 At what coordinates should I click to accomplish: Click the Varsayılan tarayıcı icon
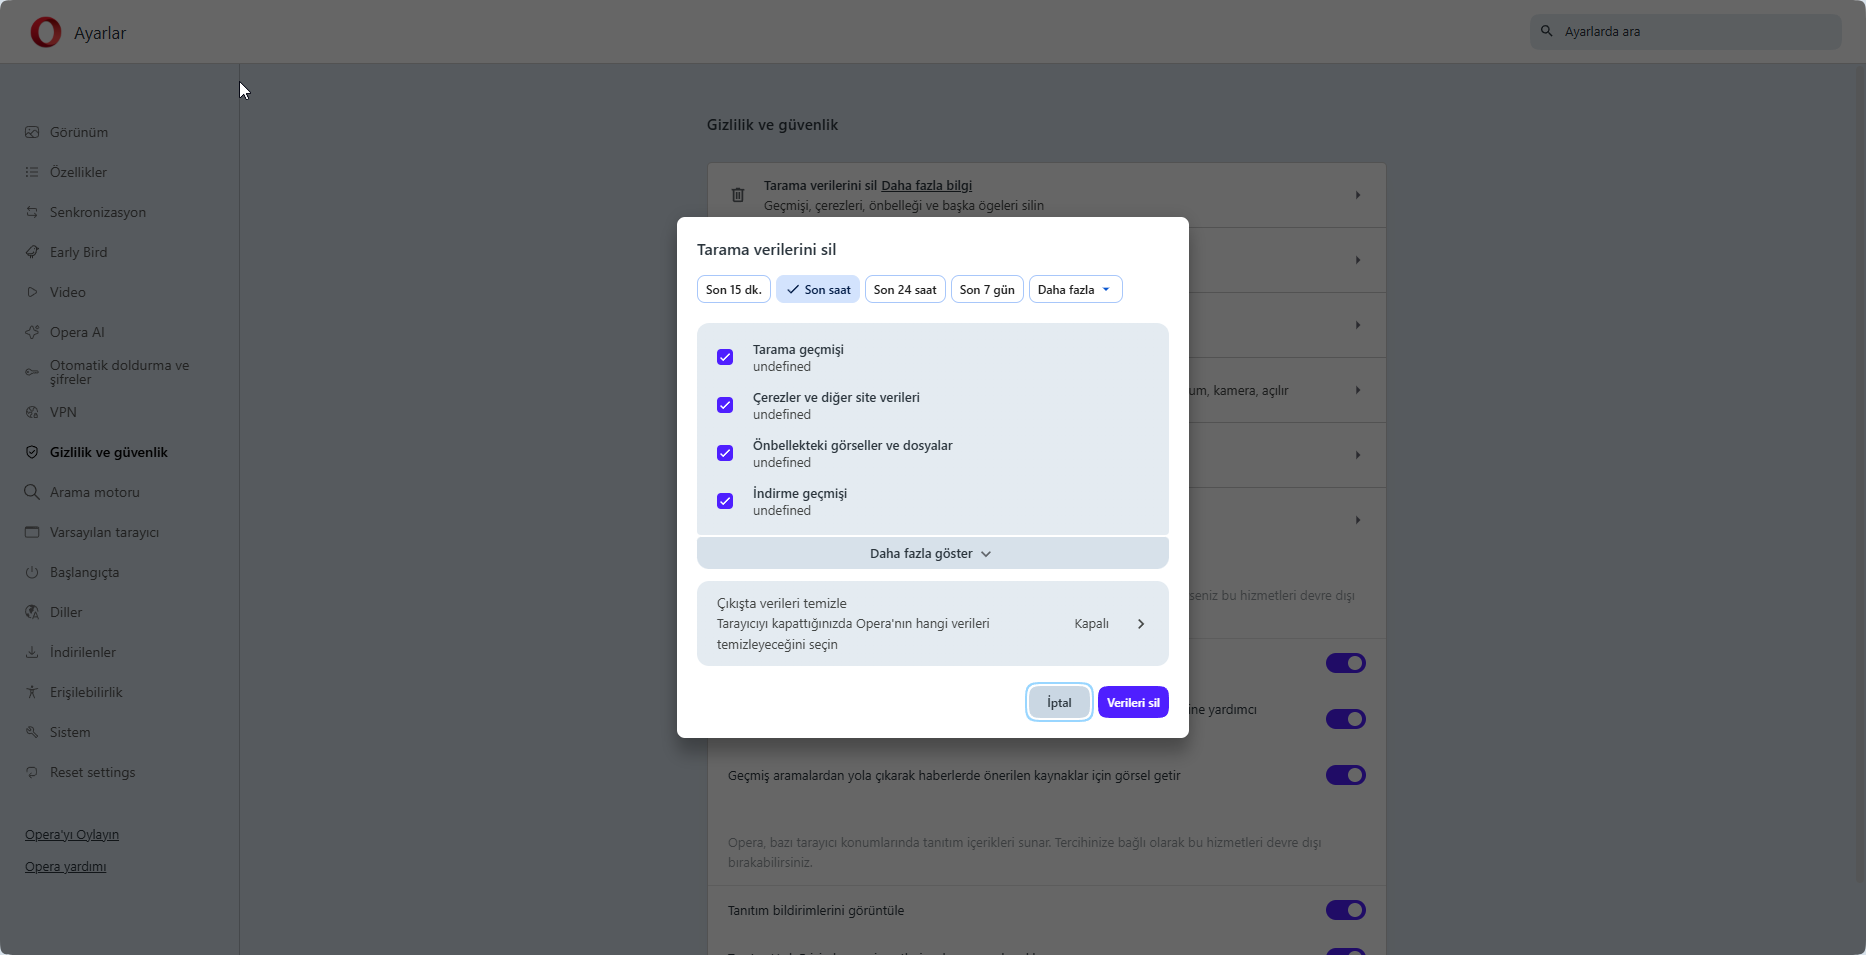pos(32,532)
